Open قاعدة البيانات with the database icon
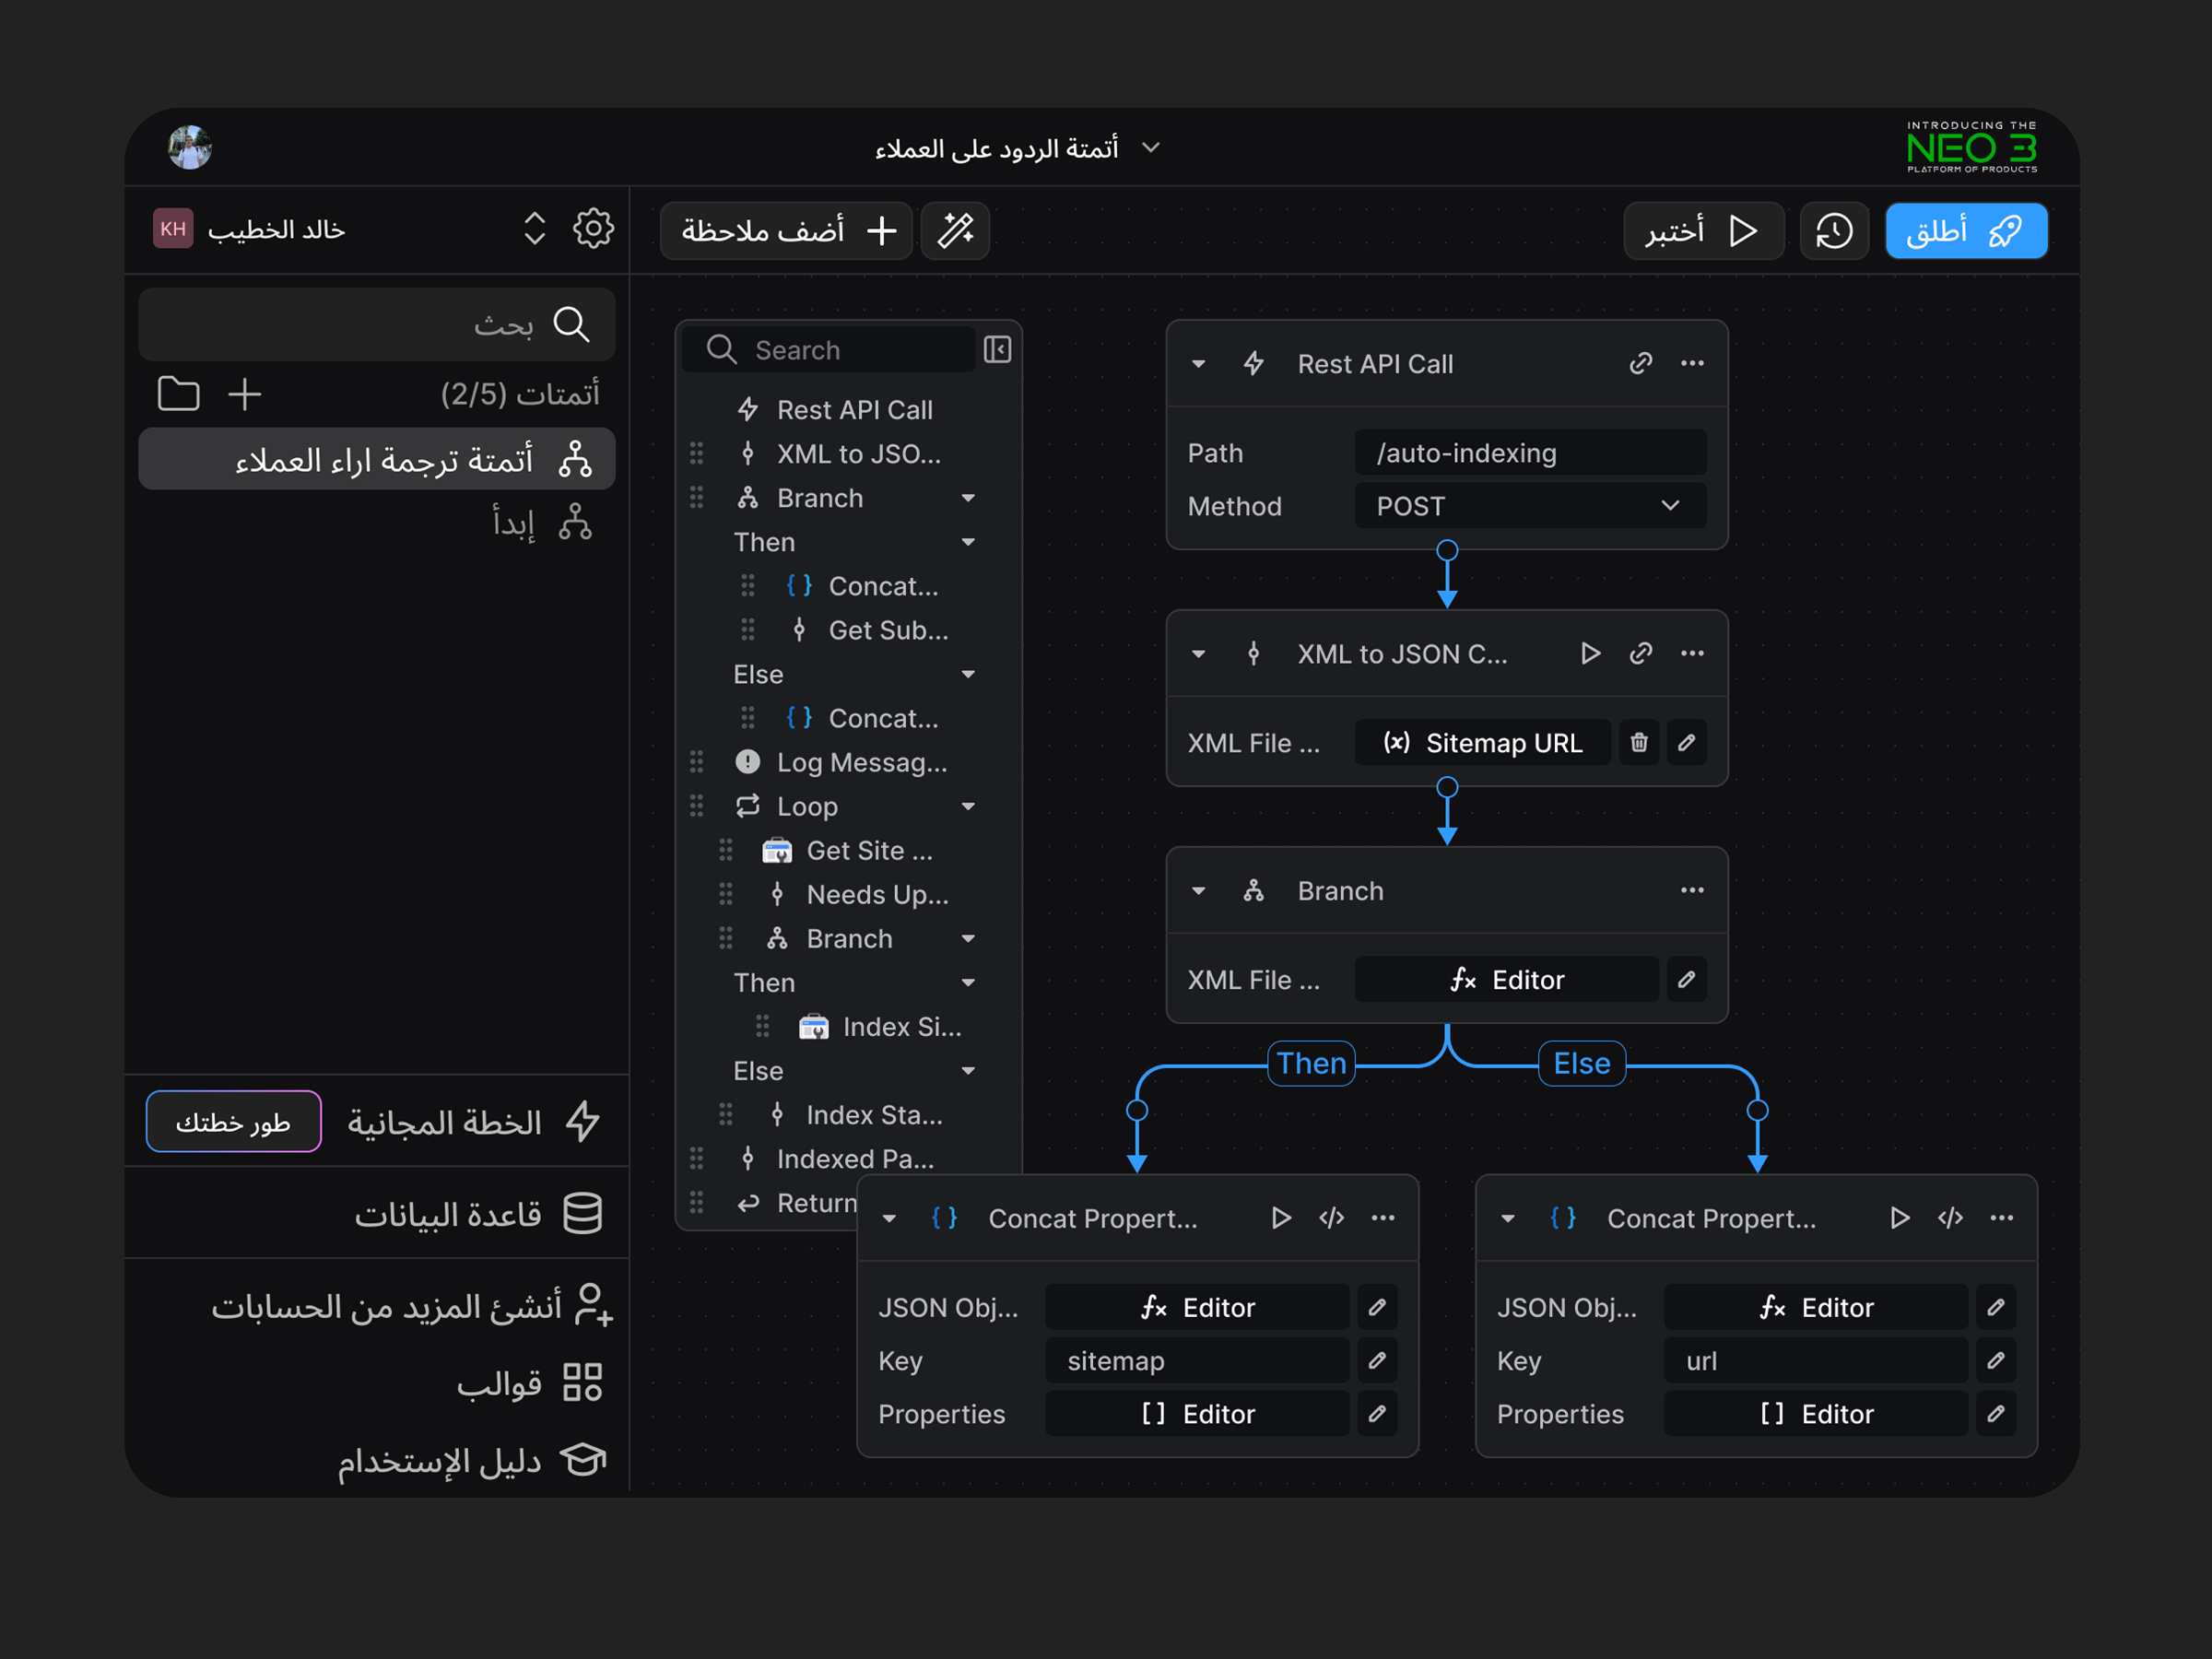2212x1659 pixels. pyautogui.click(x=583, y=1213)
